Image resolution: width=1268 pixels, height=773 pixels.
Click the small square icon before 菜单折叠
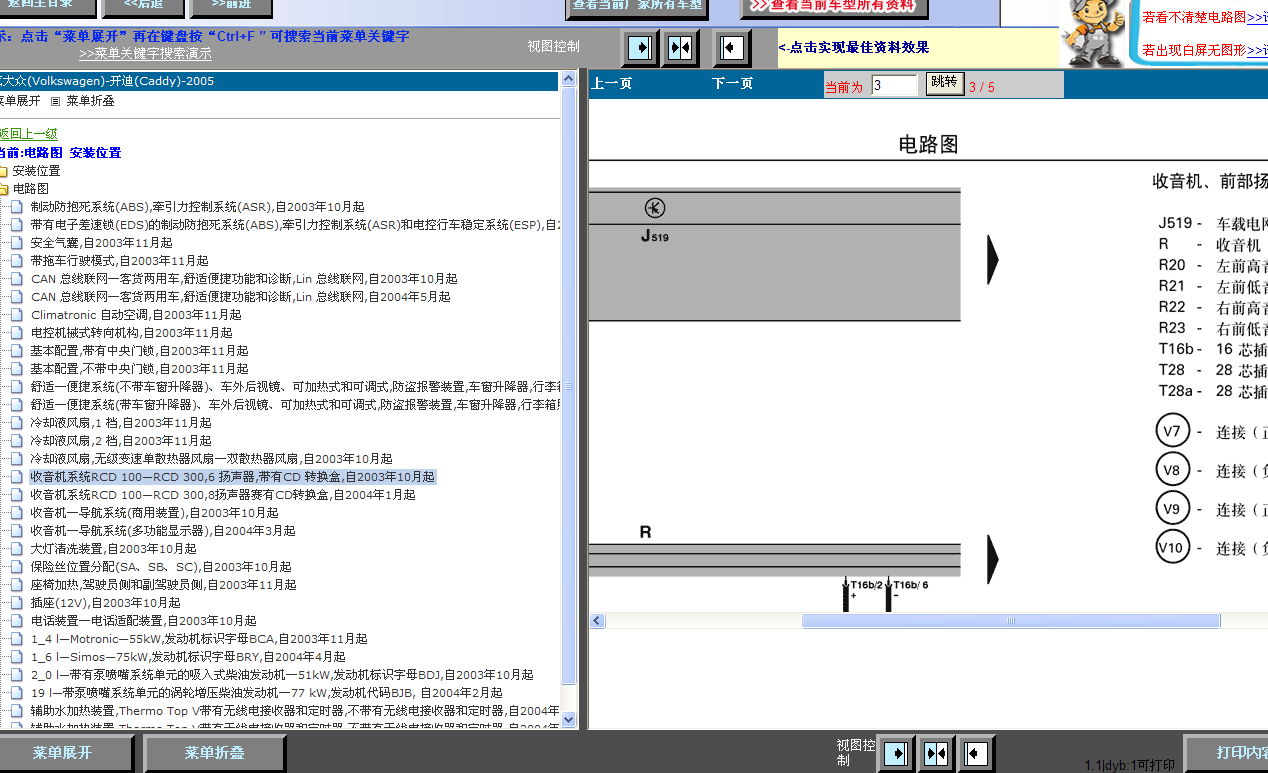[x=56, y=101]
